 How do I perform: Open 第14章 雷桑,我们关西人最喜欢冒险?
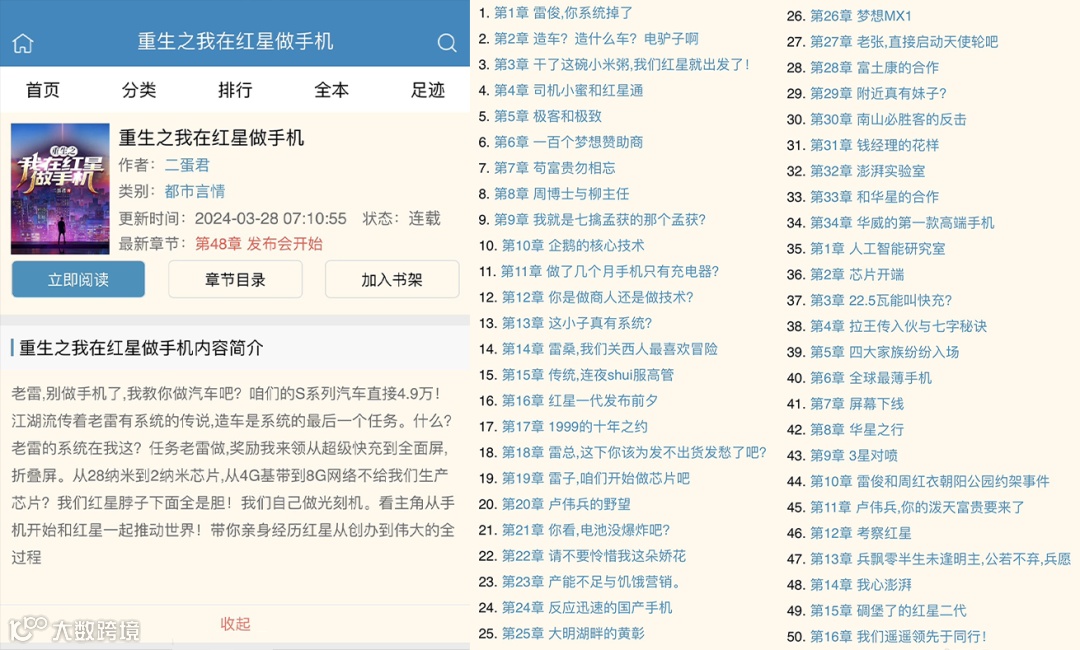(610, 349)
